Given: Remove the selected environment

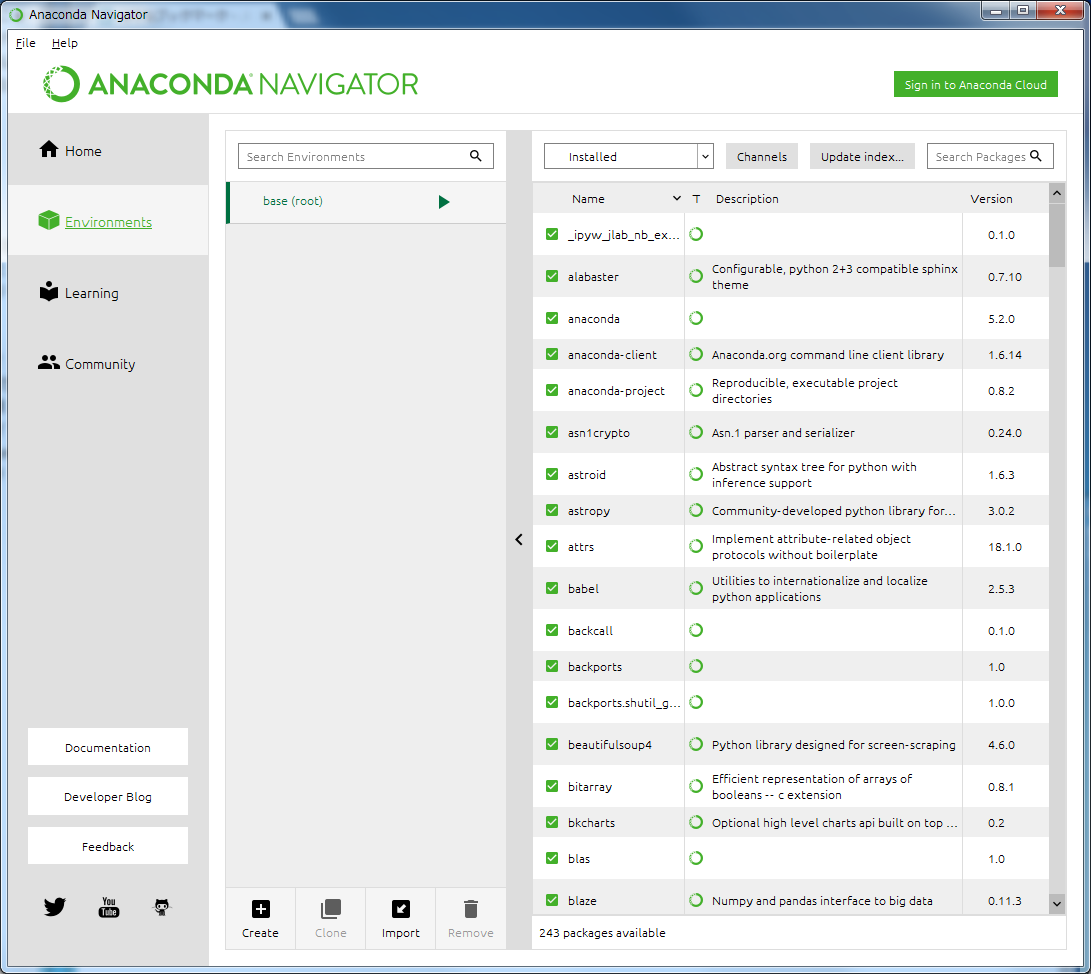Looking at the screenshot, I should 470,918.
